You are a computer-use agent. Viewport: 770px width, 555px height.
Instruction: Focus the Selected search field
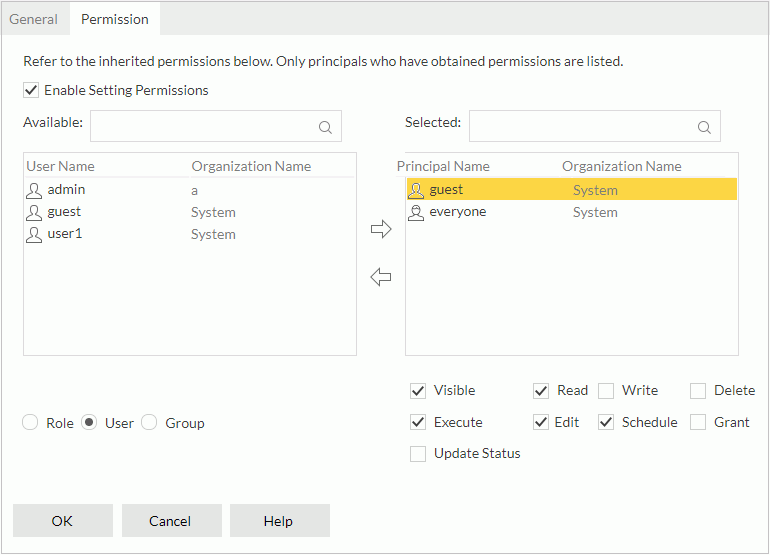[x=595, y=126]
